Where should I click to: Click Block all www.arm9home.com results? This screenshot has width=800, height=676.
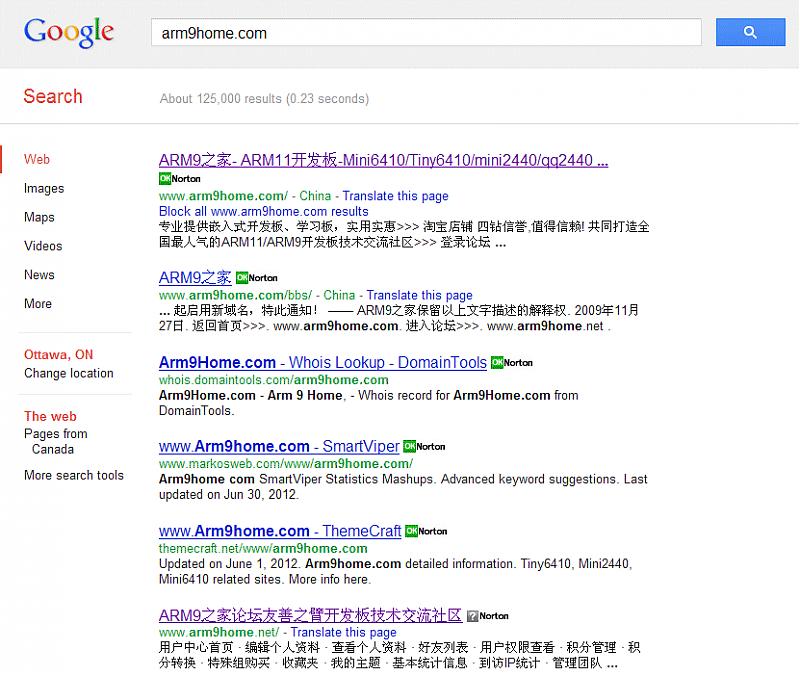tap(263, 211)
